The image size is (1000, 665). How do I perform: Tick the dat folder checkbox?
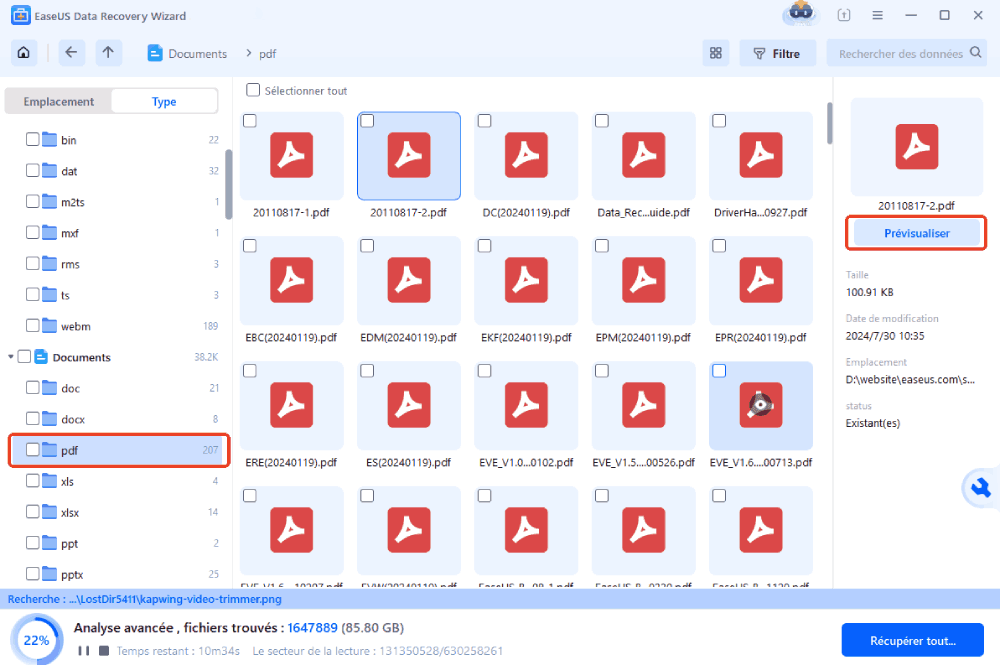tap(33, 170)
